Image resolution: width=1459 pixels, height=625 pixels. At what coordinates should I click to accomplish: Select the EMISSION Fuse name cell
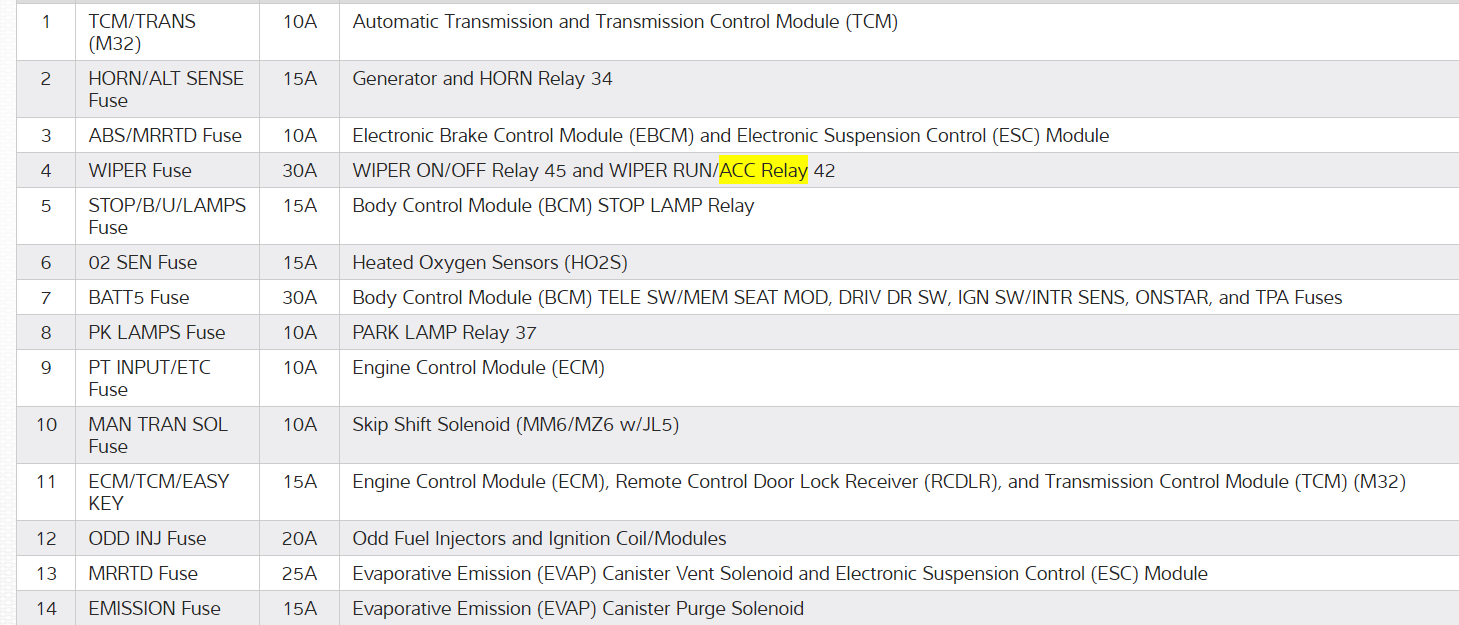[154, 609]
